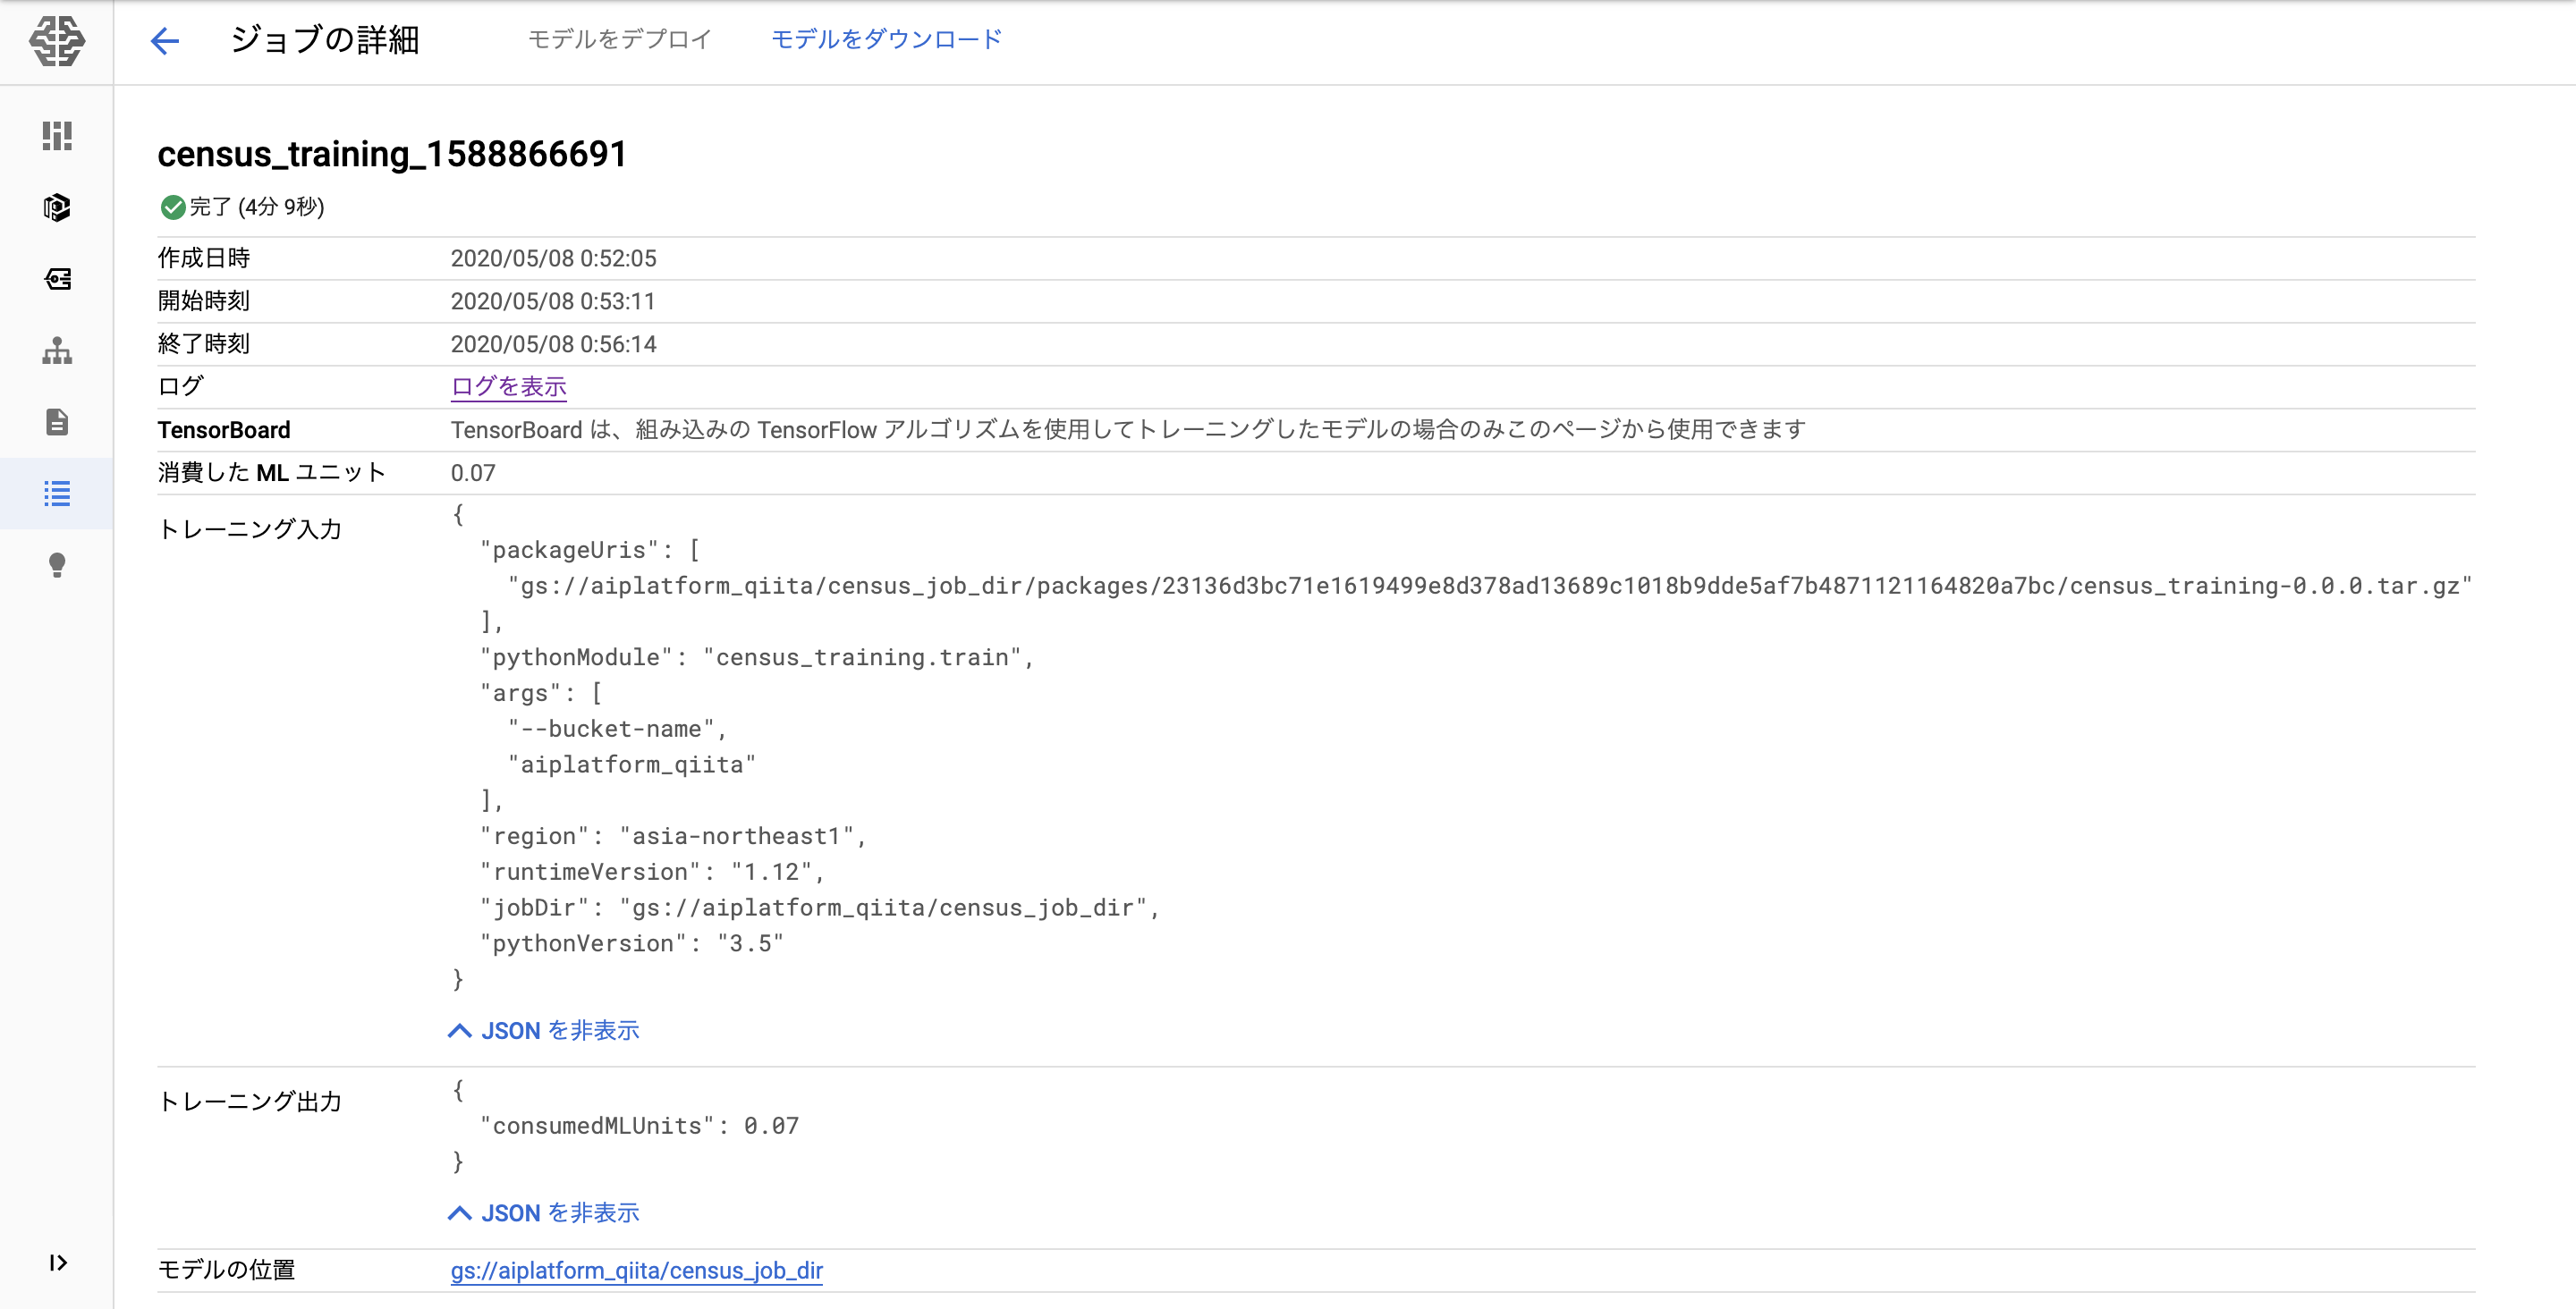2576x1309 pixels.
Task: Click the トレーニング入力 label
Action: point(250,530)
